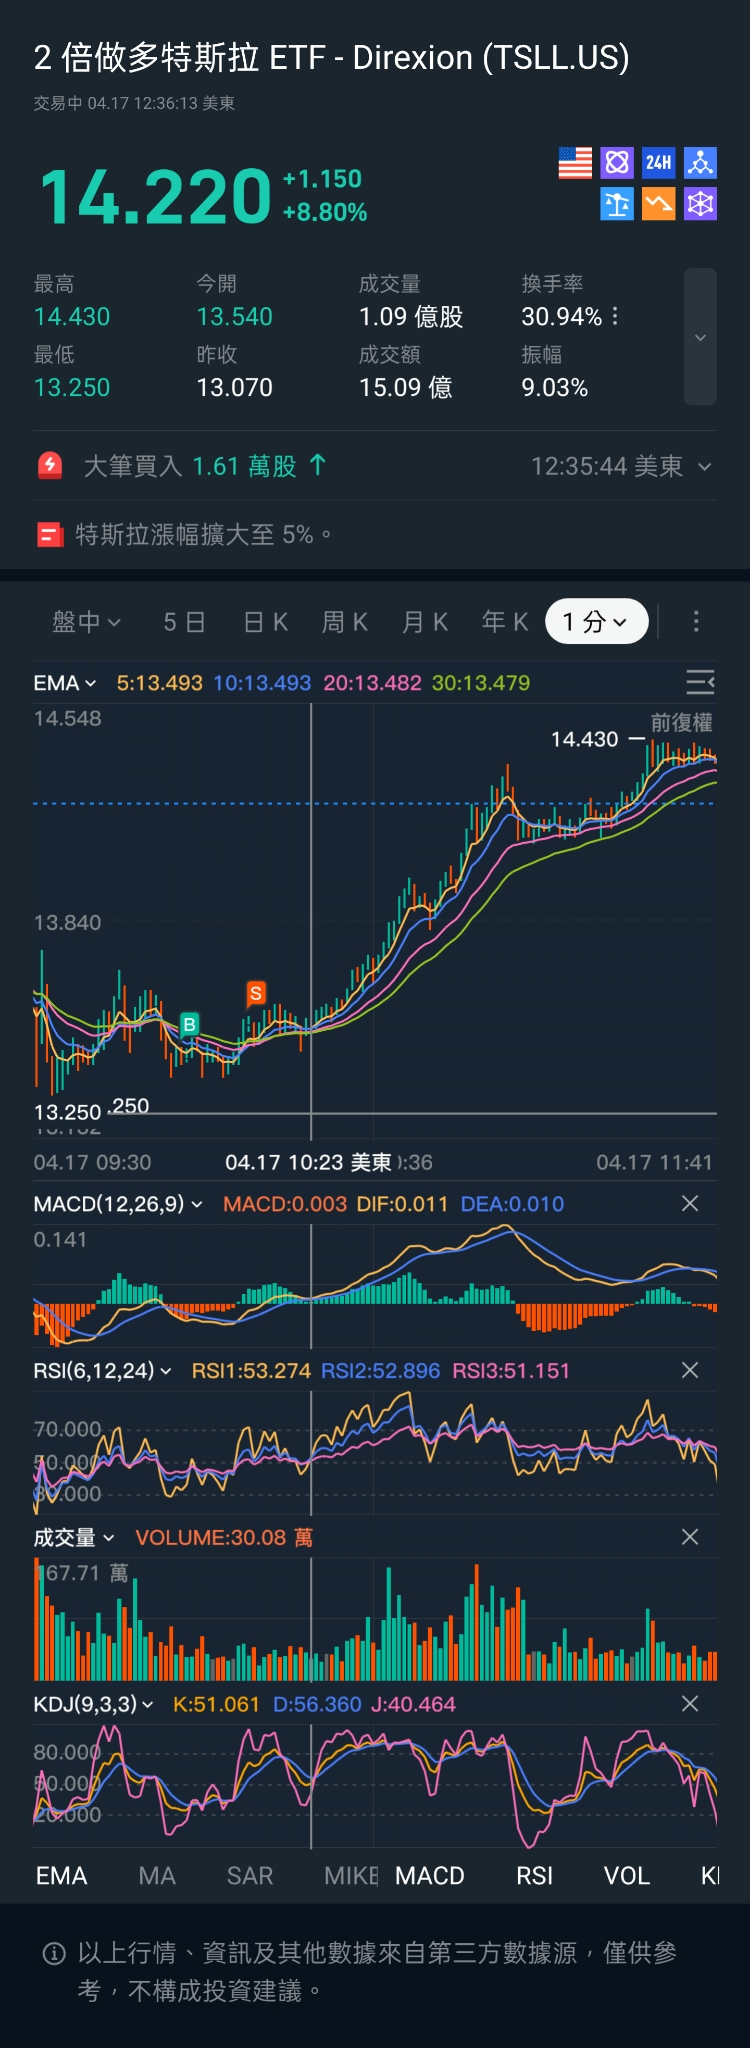
Task: Open the 24H trading icon
Action: (658, 163)
